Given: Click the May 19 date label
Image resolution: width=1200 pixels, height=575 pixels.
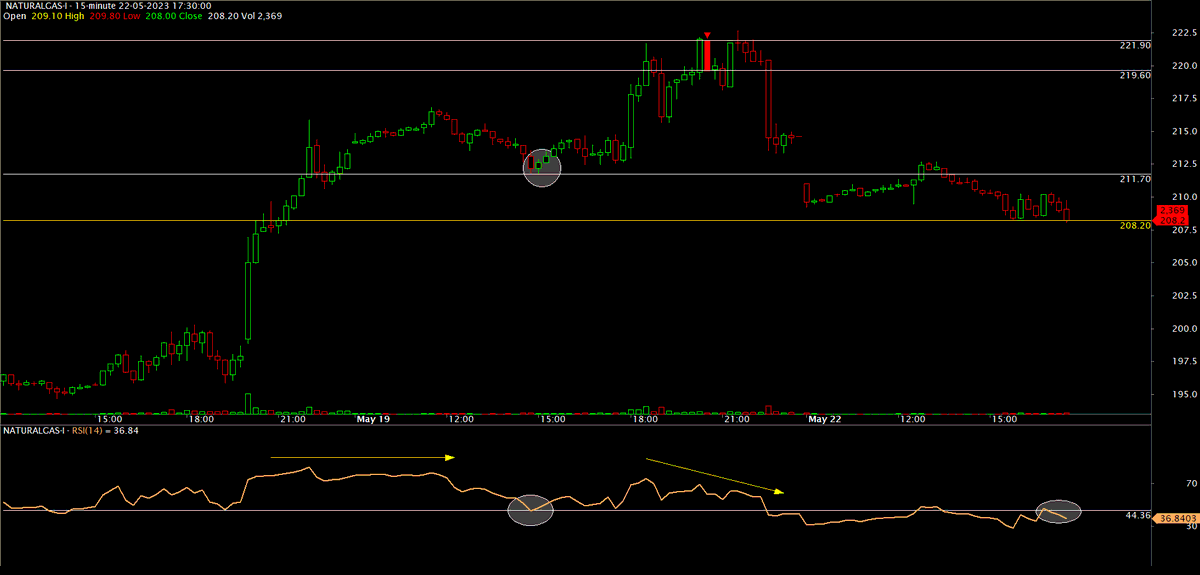Looking at the screenshot, I should click(372, 420).
